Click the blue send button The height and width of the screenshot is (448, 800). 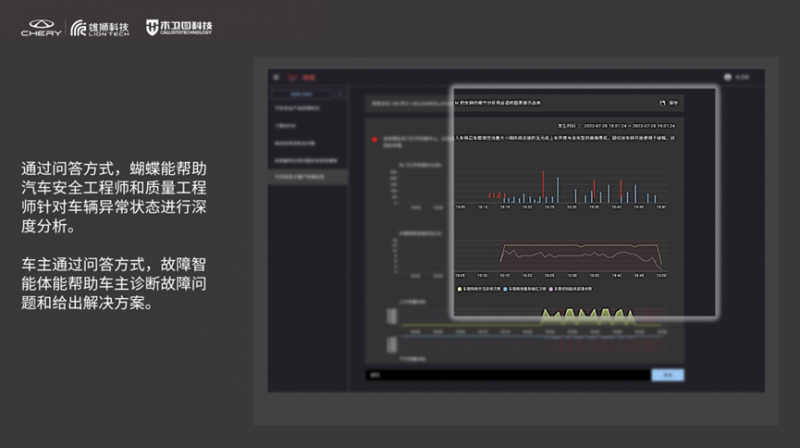667,375
